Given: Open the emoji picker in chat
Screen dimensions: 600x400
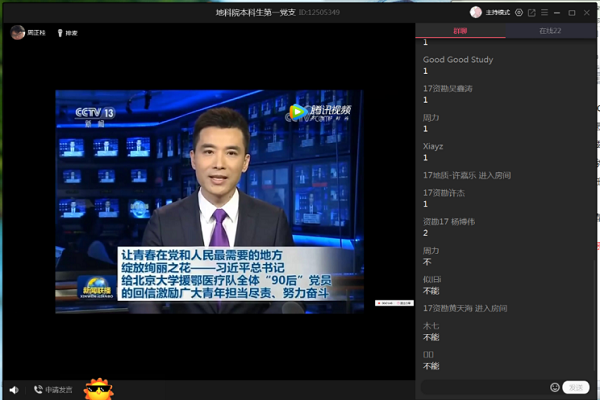Looking at the screenshot, I should tap(555, 387).
